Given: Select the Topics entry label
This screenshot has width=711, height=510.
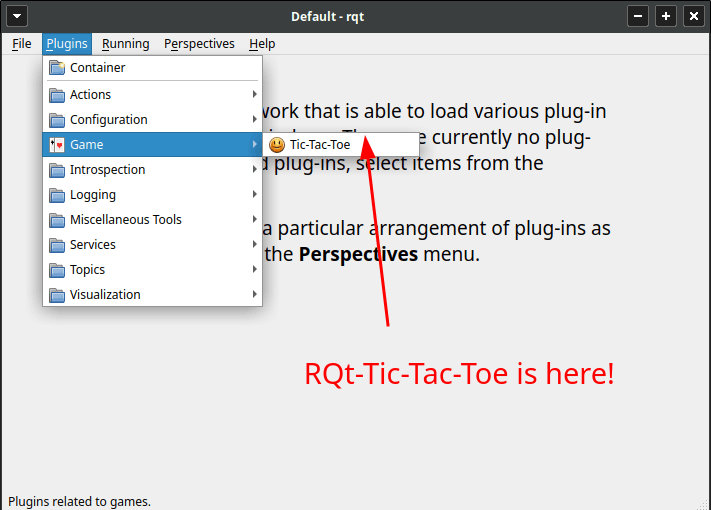Looking at the screenshot, I should tap(87, 270).
